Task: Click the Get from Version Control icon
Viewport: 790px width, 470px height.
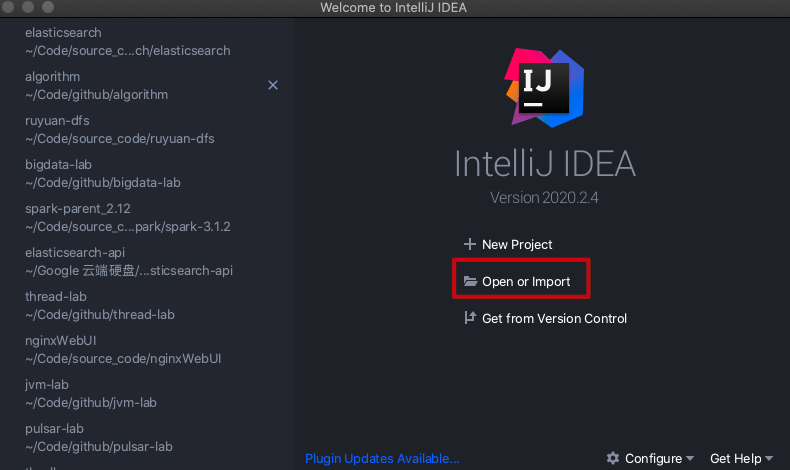Action: [x=470, y=319]
